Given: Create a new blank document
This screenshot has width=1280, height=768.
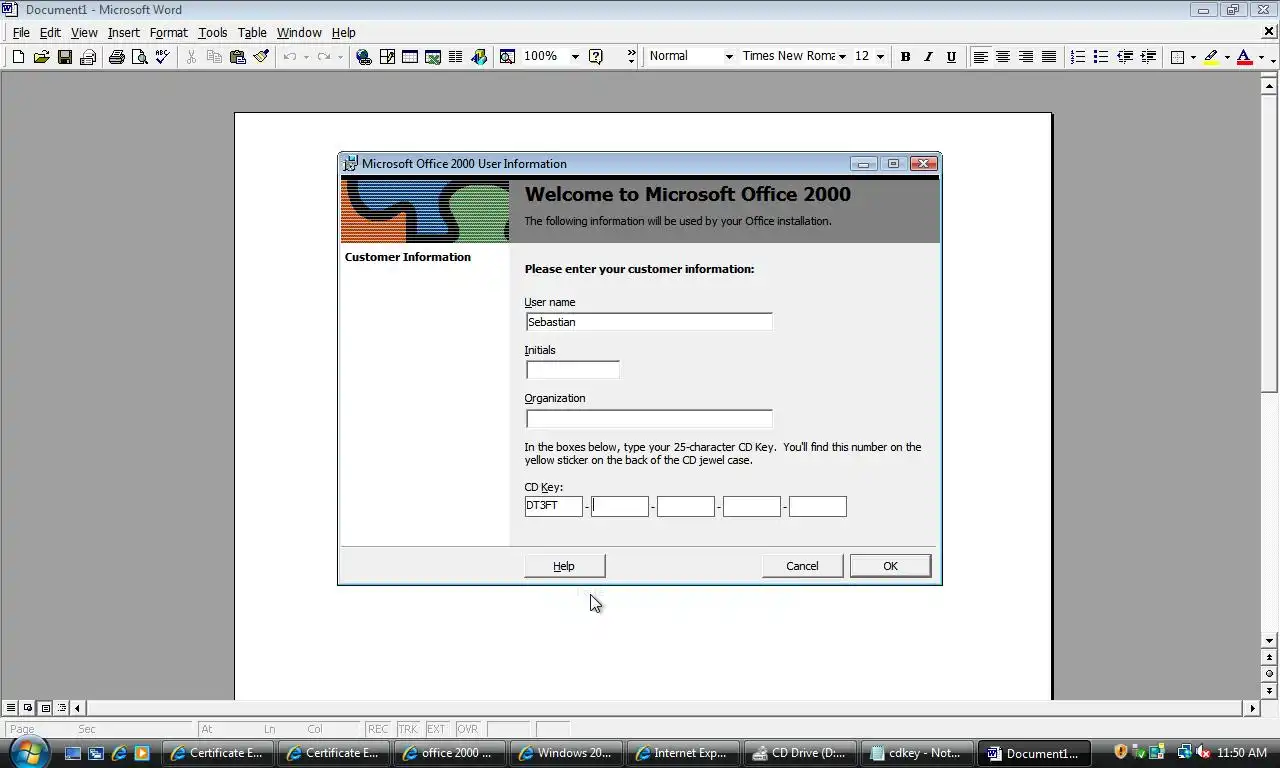Looking at the screenshot, I should (x=18, y=57).
